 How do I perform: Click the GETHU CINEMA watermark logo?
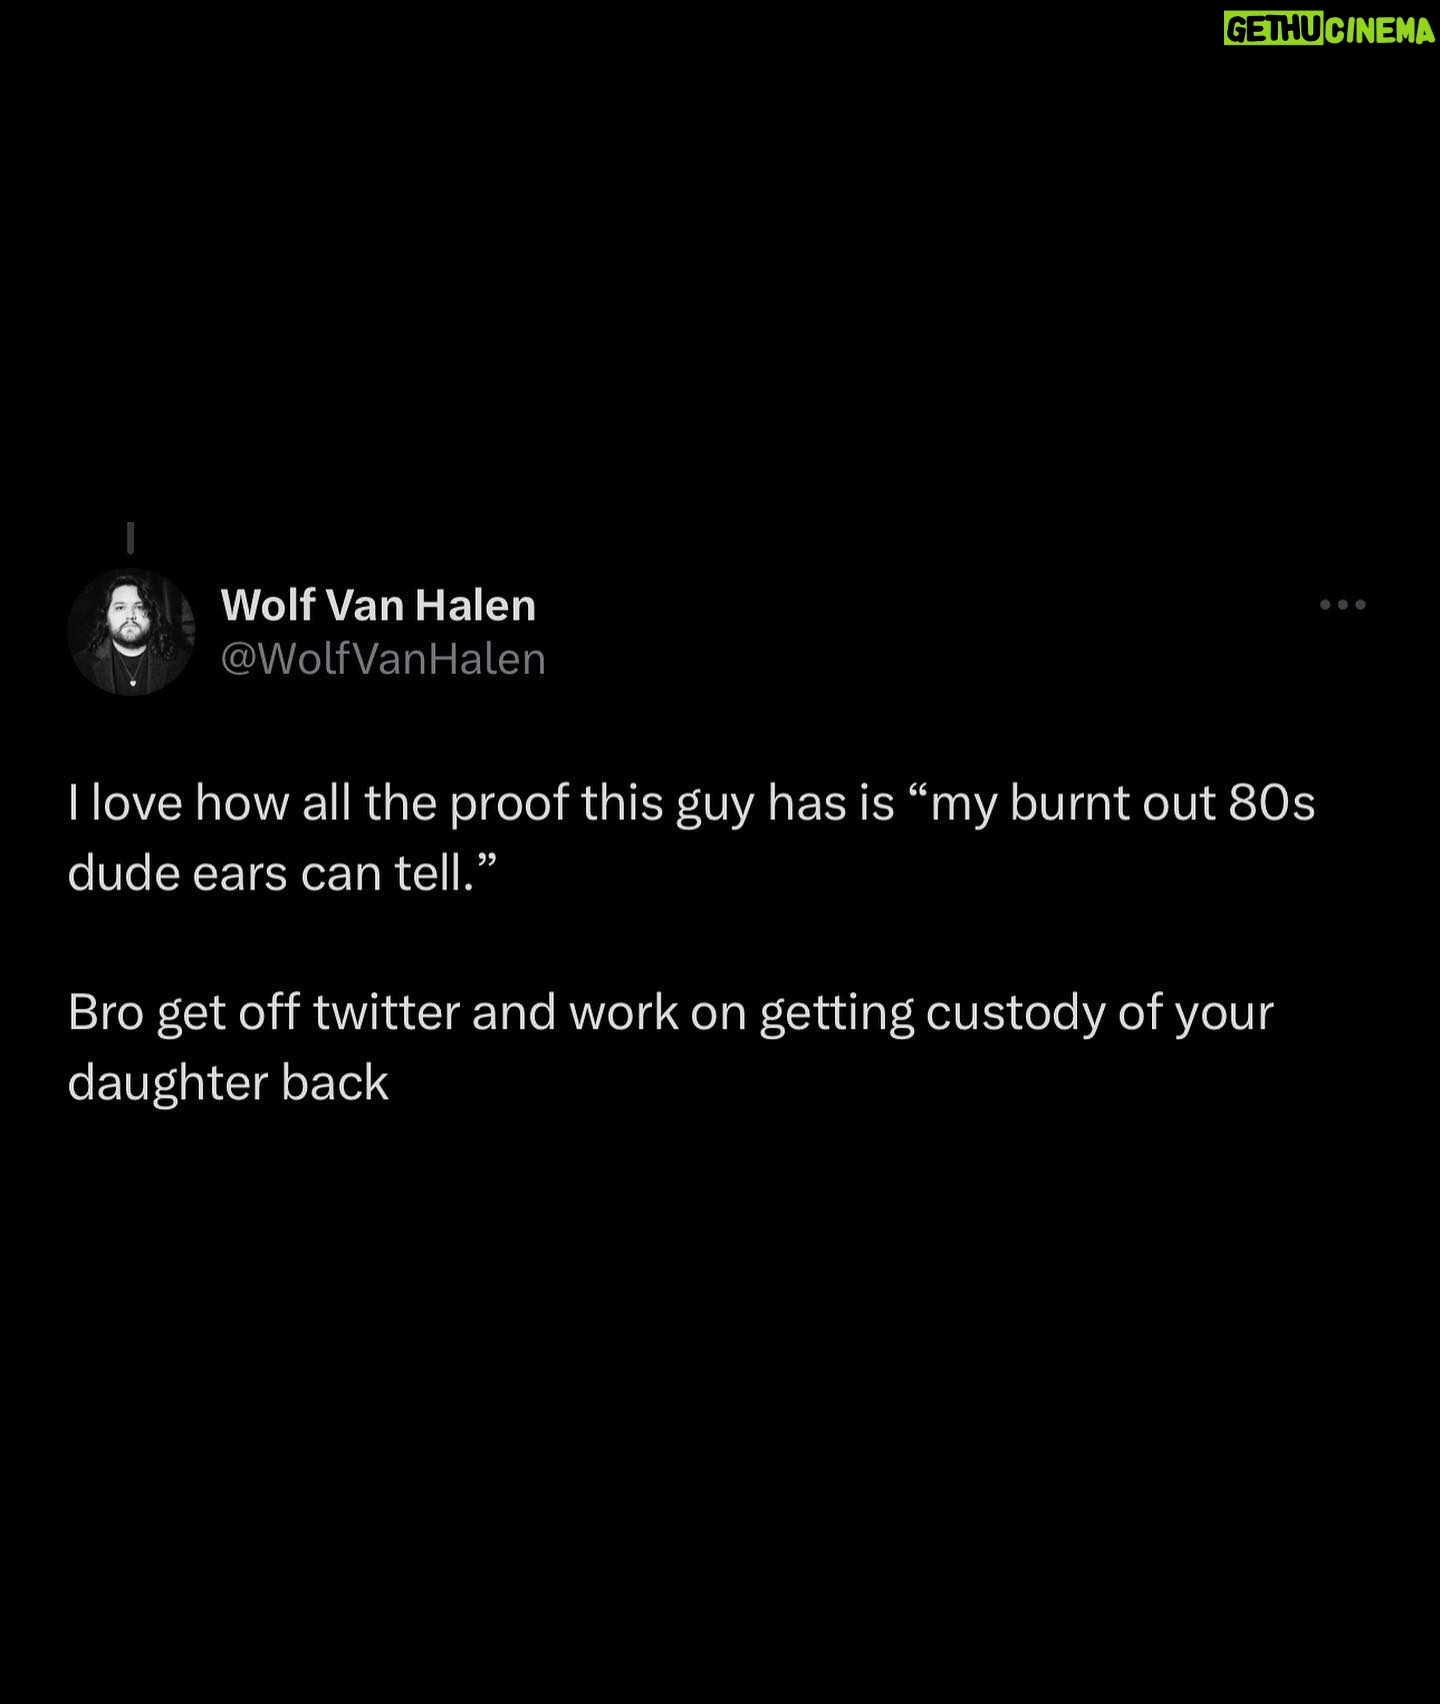click(1329, 31)
